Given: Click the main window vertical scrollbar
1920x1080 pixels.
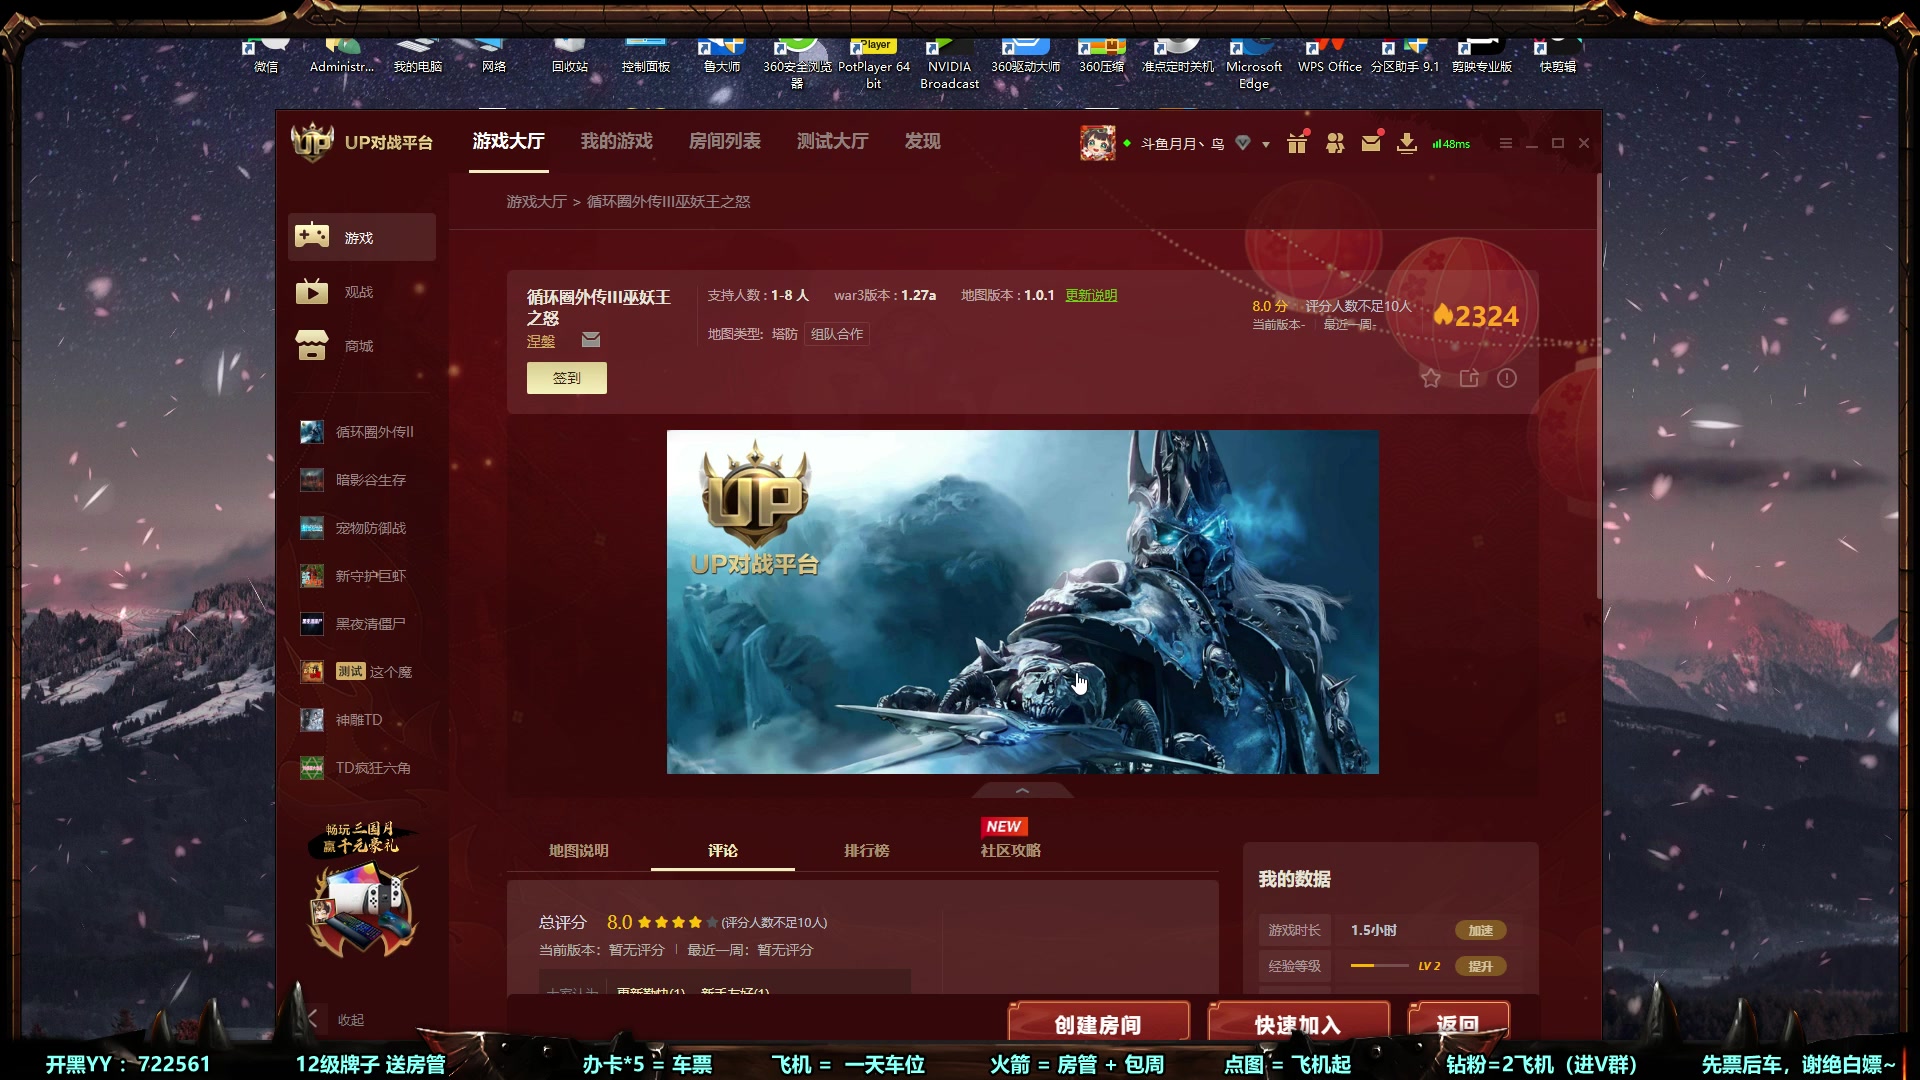Looking at the screenshot, I should [1597, 386].
